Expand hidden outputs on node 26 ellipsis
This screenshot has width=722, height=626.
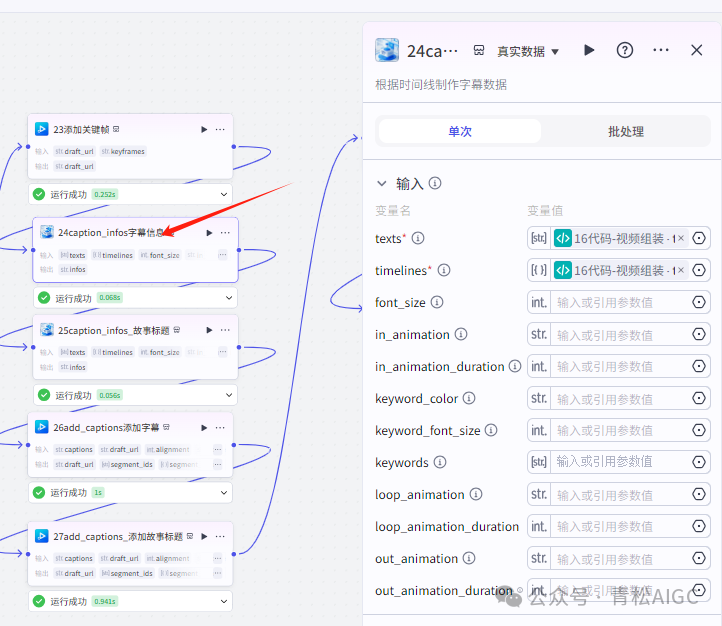coord(217,464)
